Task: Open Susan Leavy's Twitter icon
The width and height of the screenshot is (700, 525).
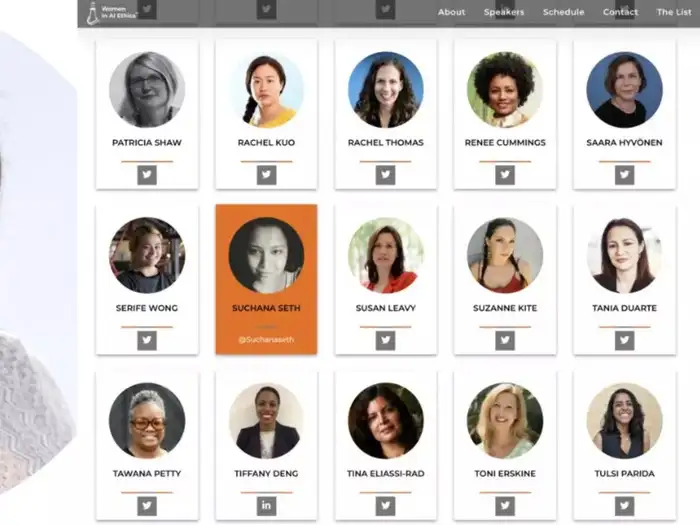Action: [x=386, y=341]
